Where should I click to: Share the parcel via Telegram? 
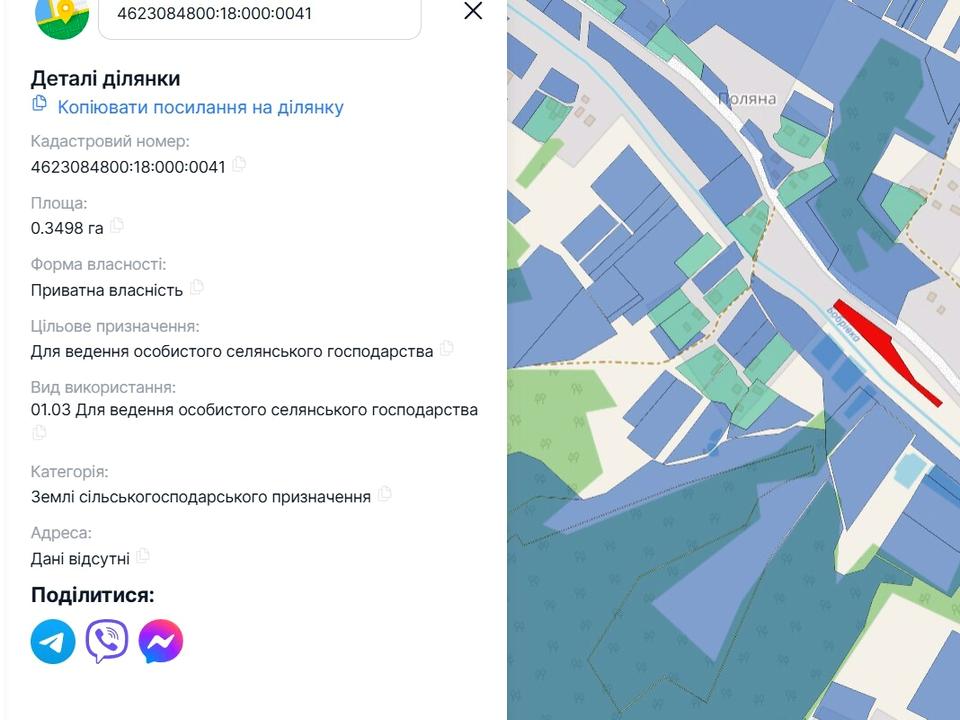pos(53,641)
